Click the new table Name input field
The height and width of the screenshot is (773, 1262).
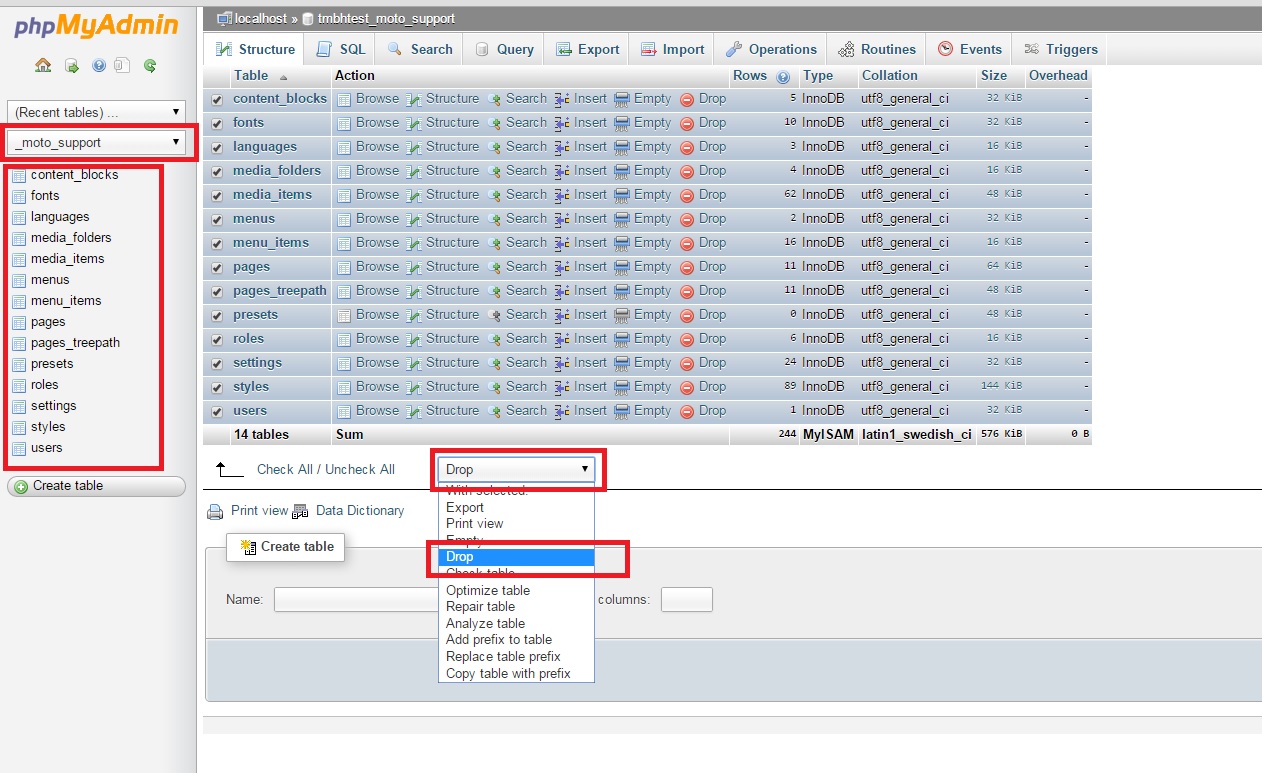[x=356, y=599]
